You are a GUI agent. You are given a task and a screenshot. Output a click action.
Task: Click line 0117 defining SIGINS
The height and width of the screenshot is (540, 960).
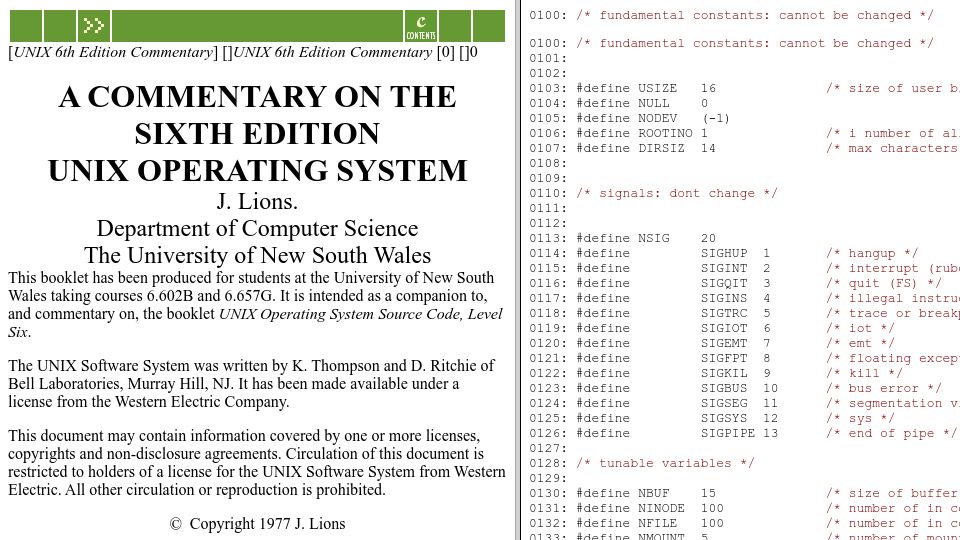pos(744,298)
